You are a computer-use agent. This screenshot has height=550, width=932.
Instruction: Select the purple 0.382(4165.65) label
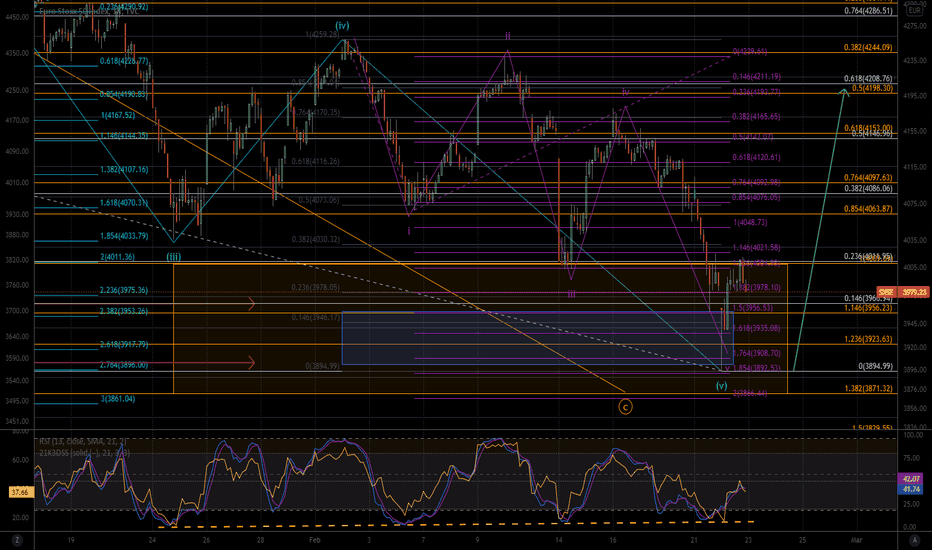tap(757, 117)
